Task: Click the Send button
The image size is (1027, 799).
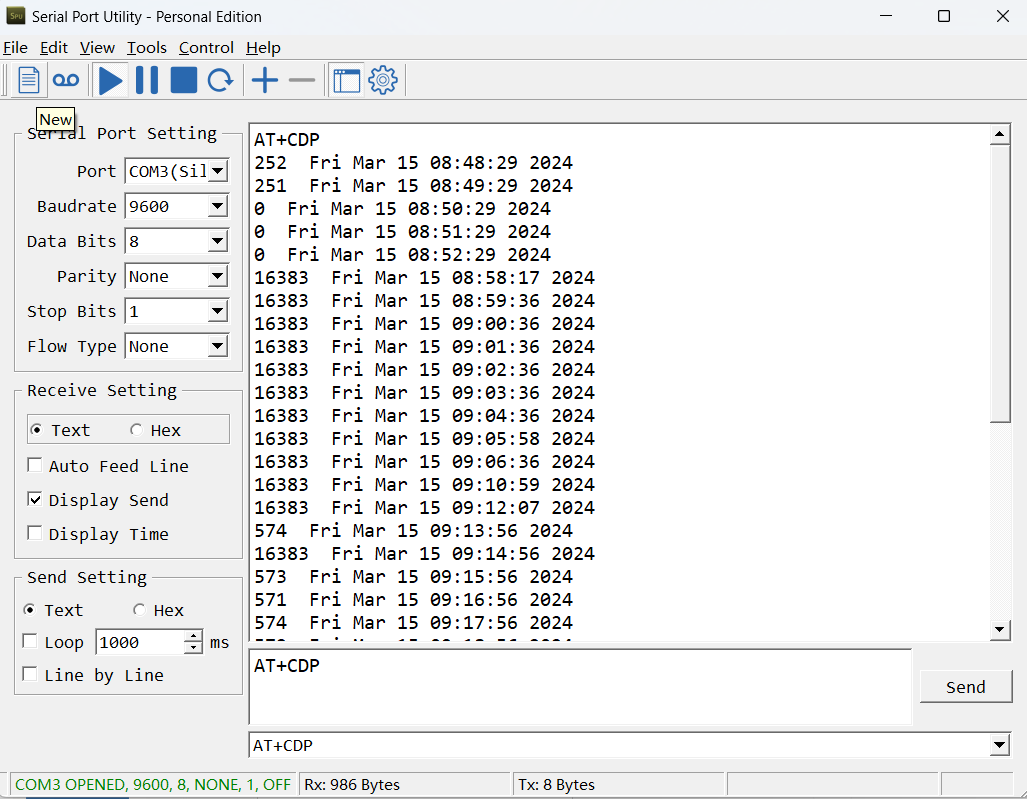Action: (965, 687)
